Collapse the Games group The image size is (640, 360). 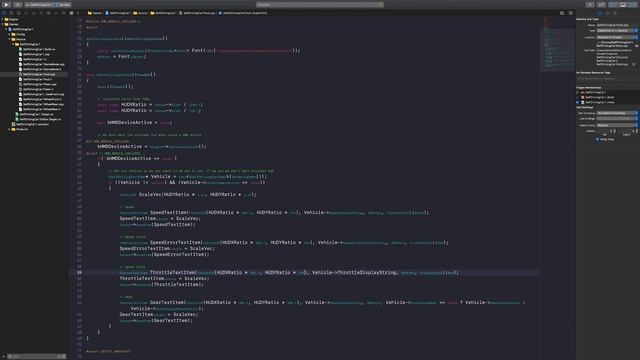tap(2, 24)
